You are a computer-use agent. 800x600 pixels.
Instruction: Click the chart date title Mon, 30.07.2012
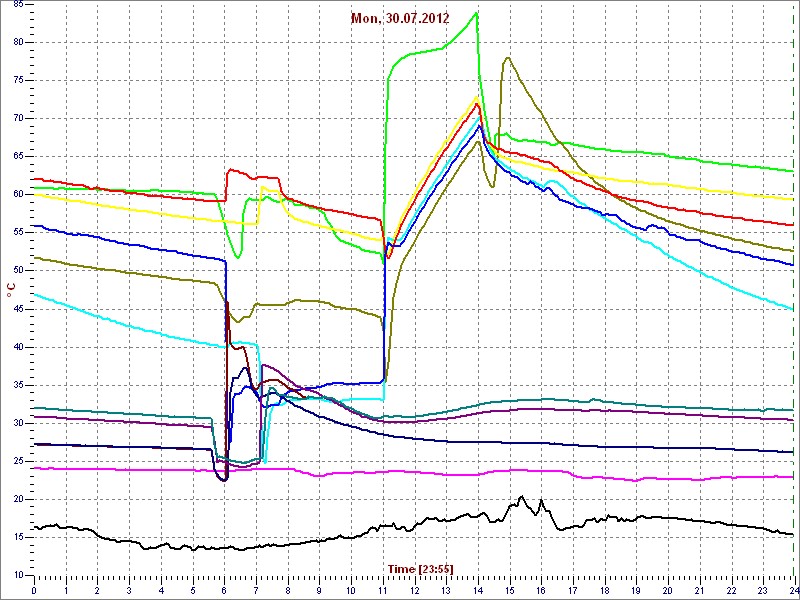[x=400, y=19]
